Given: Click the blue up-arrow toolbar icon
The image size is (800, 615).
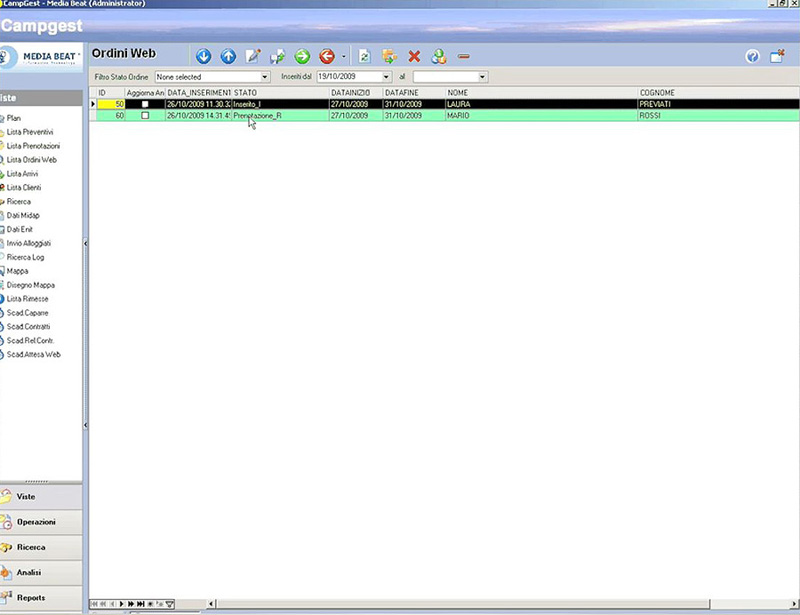Looking at the screenshot, I should click(x=228, y=56).
